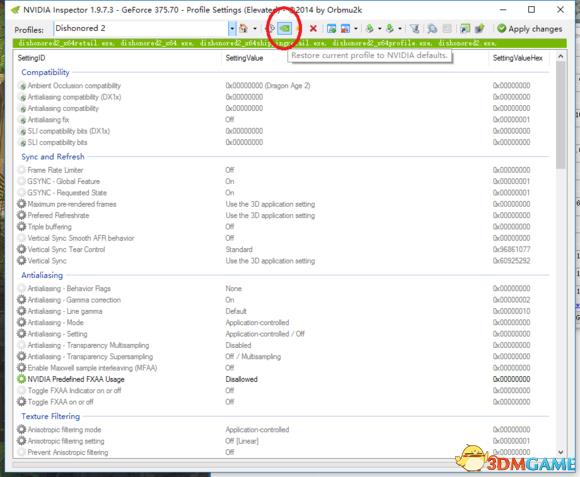The height and width of the screenshot is (477, 580).
Task: Click gear icon beside Maximum pre-rendered frames
Action: [21, 204]
